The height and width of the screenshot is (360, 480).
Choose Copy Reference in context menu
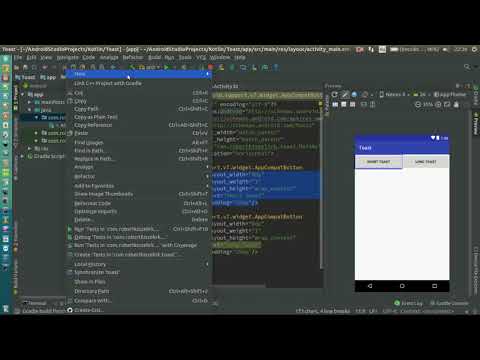[138, 125]
